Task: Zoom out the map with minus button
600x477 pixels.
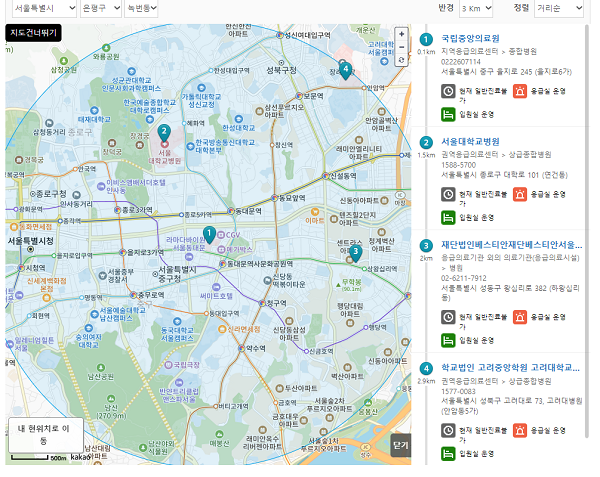Action: point(401,47)
